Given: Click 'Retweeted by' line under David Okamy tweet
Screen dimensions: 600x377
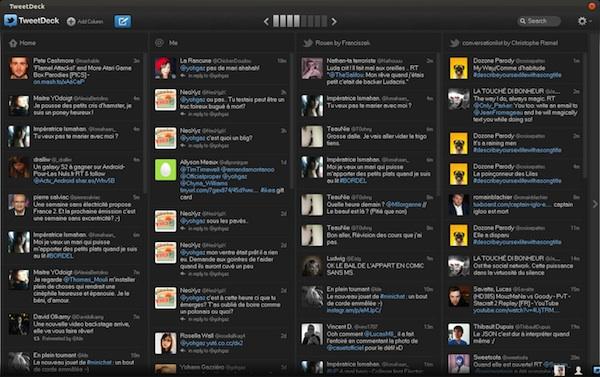Looking at the screenshot, I should [61, 339].
